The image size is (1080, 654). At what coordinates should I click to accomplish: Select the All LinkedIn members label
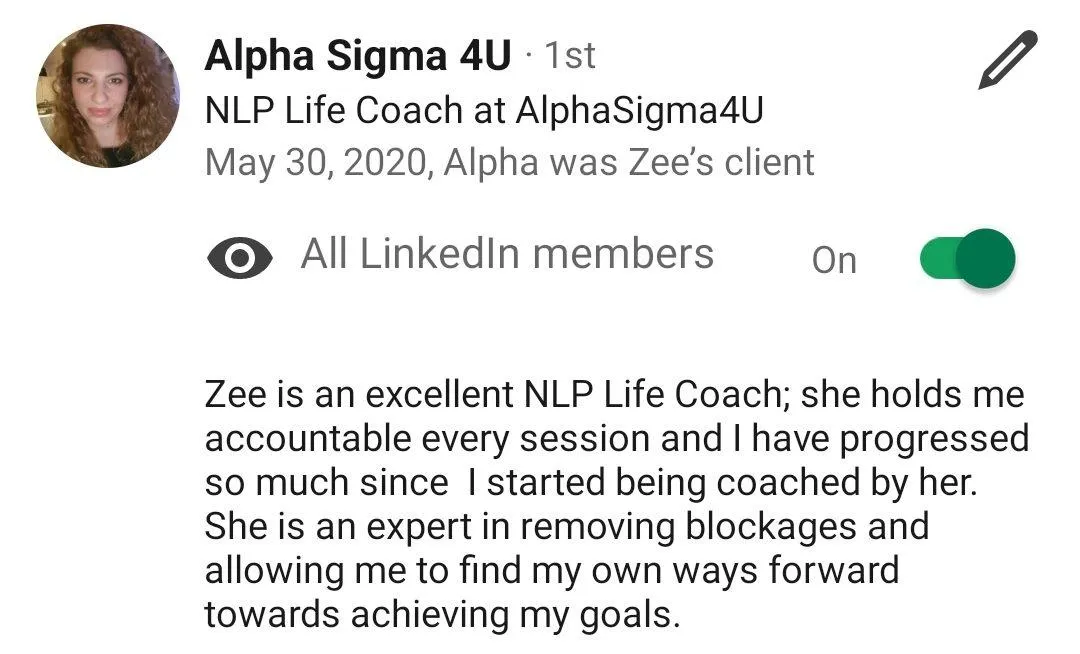click(507, 253)
